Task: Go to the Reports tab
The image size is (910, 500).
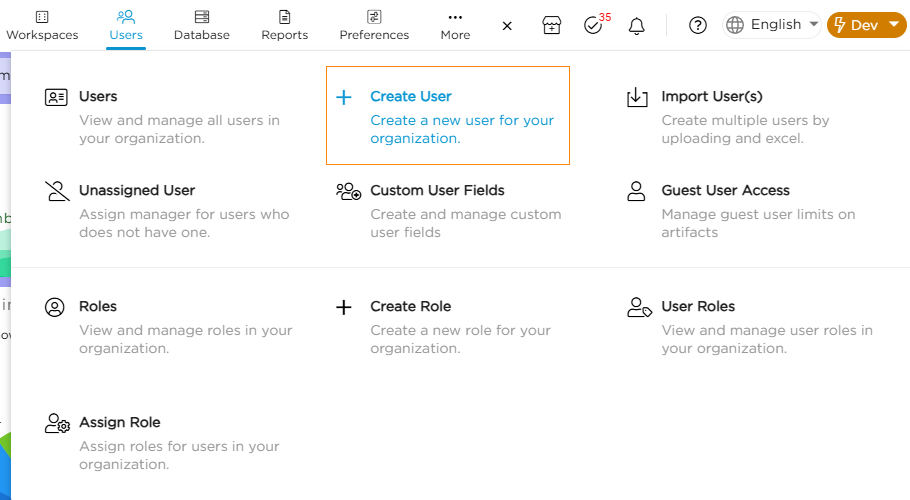Action: click(285, 25)
